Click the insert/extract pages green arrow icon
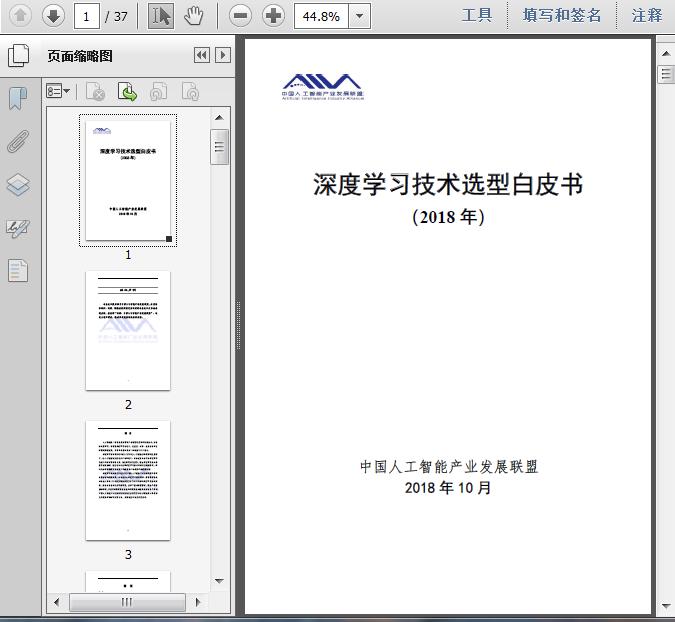 pos(127,91)
